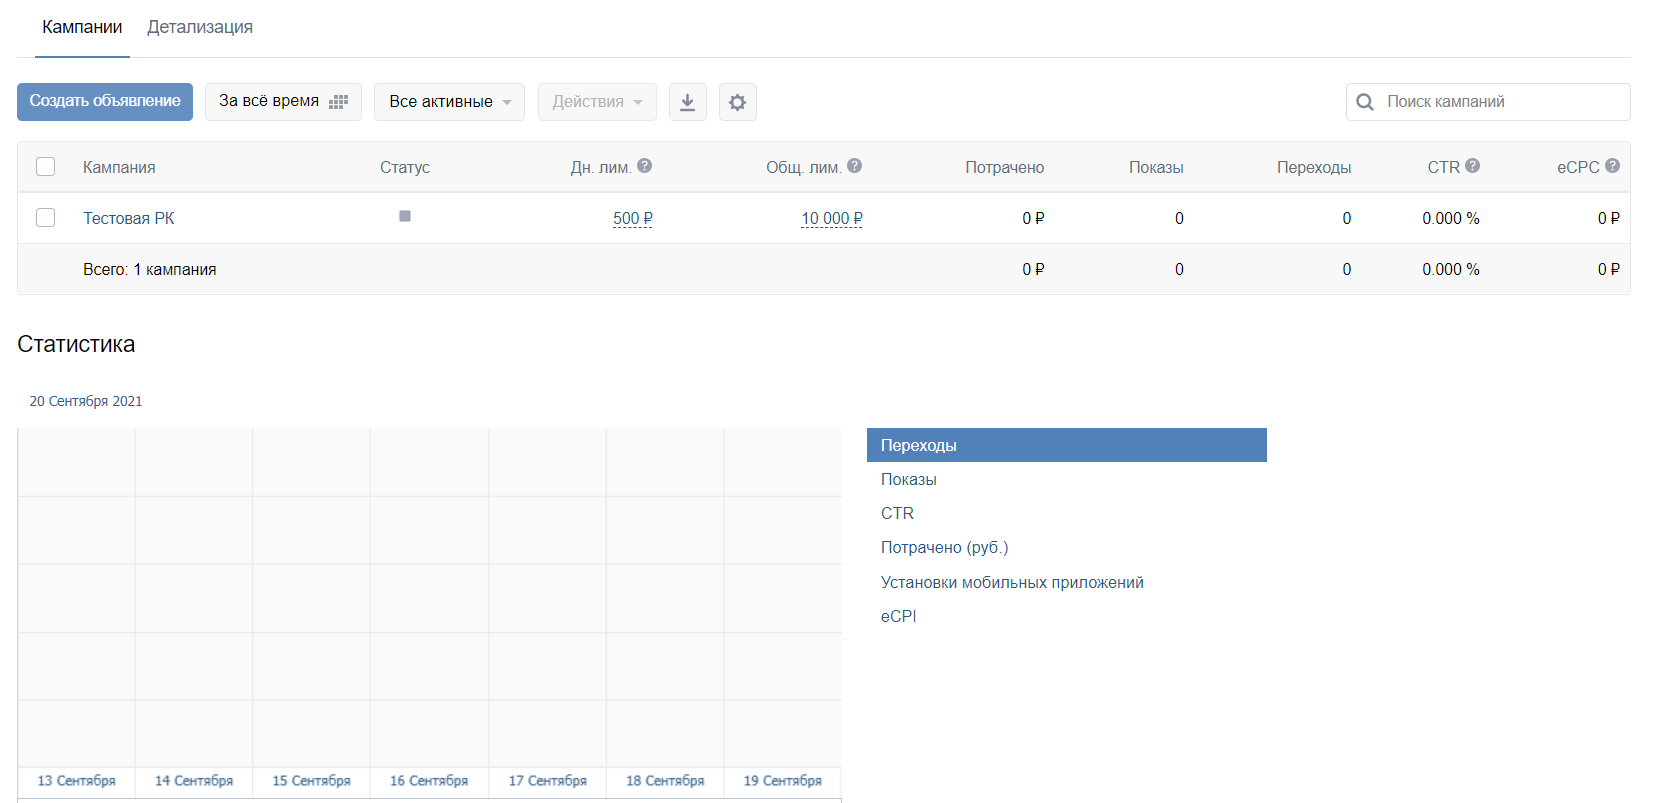Click help icon next to Дн. лим.
The width and height of the screenshot is (1659, 803).
pos(645,166)
